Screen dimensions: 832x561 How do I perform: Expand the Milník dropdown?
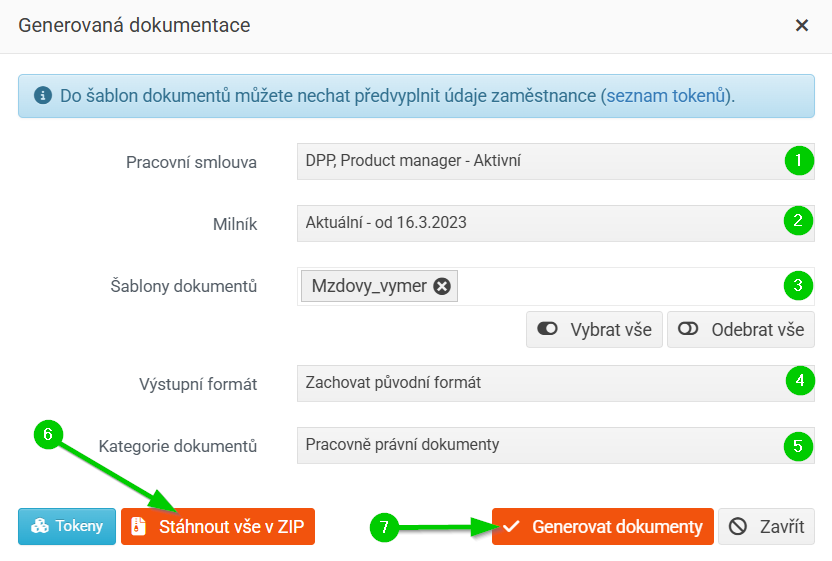click(x=540, y=223)
